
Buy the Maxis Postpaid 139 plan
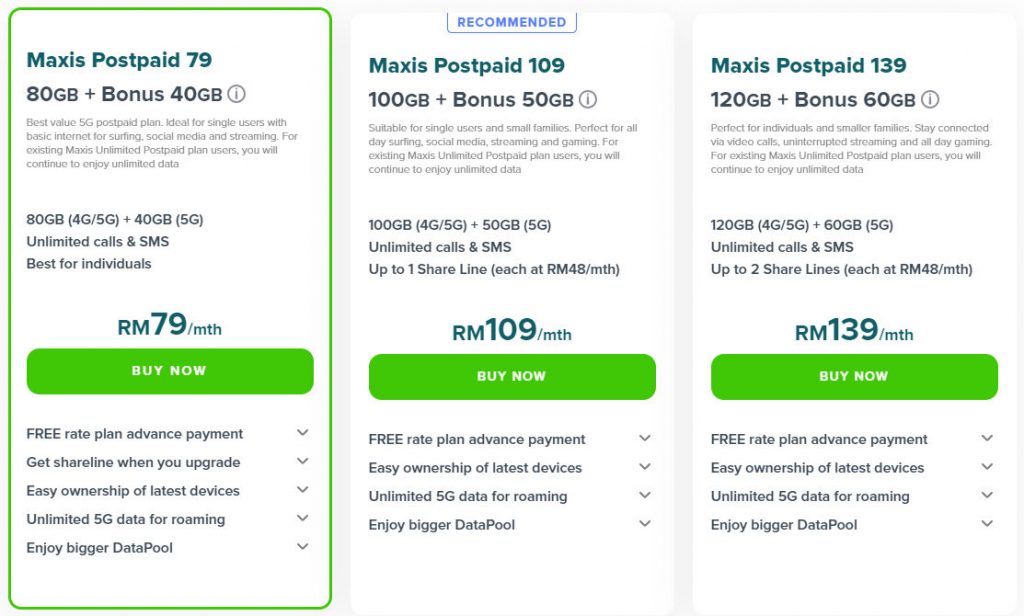click(x=854, y=377)
